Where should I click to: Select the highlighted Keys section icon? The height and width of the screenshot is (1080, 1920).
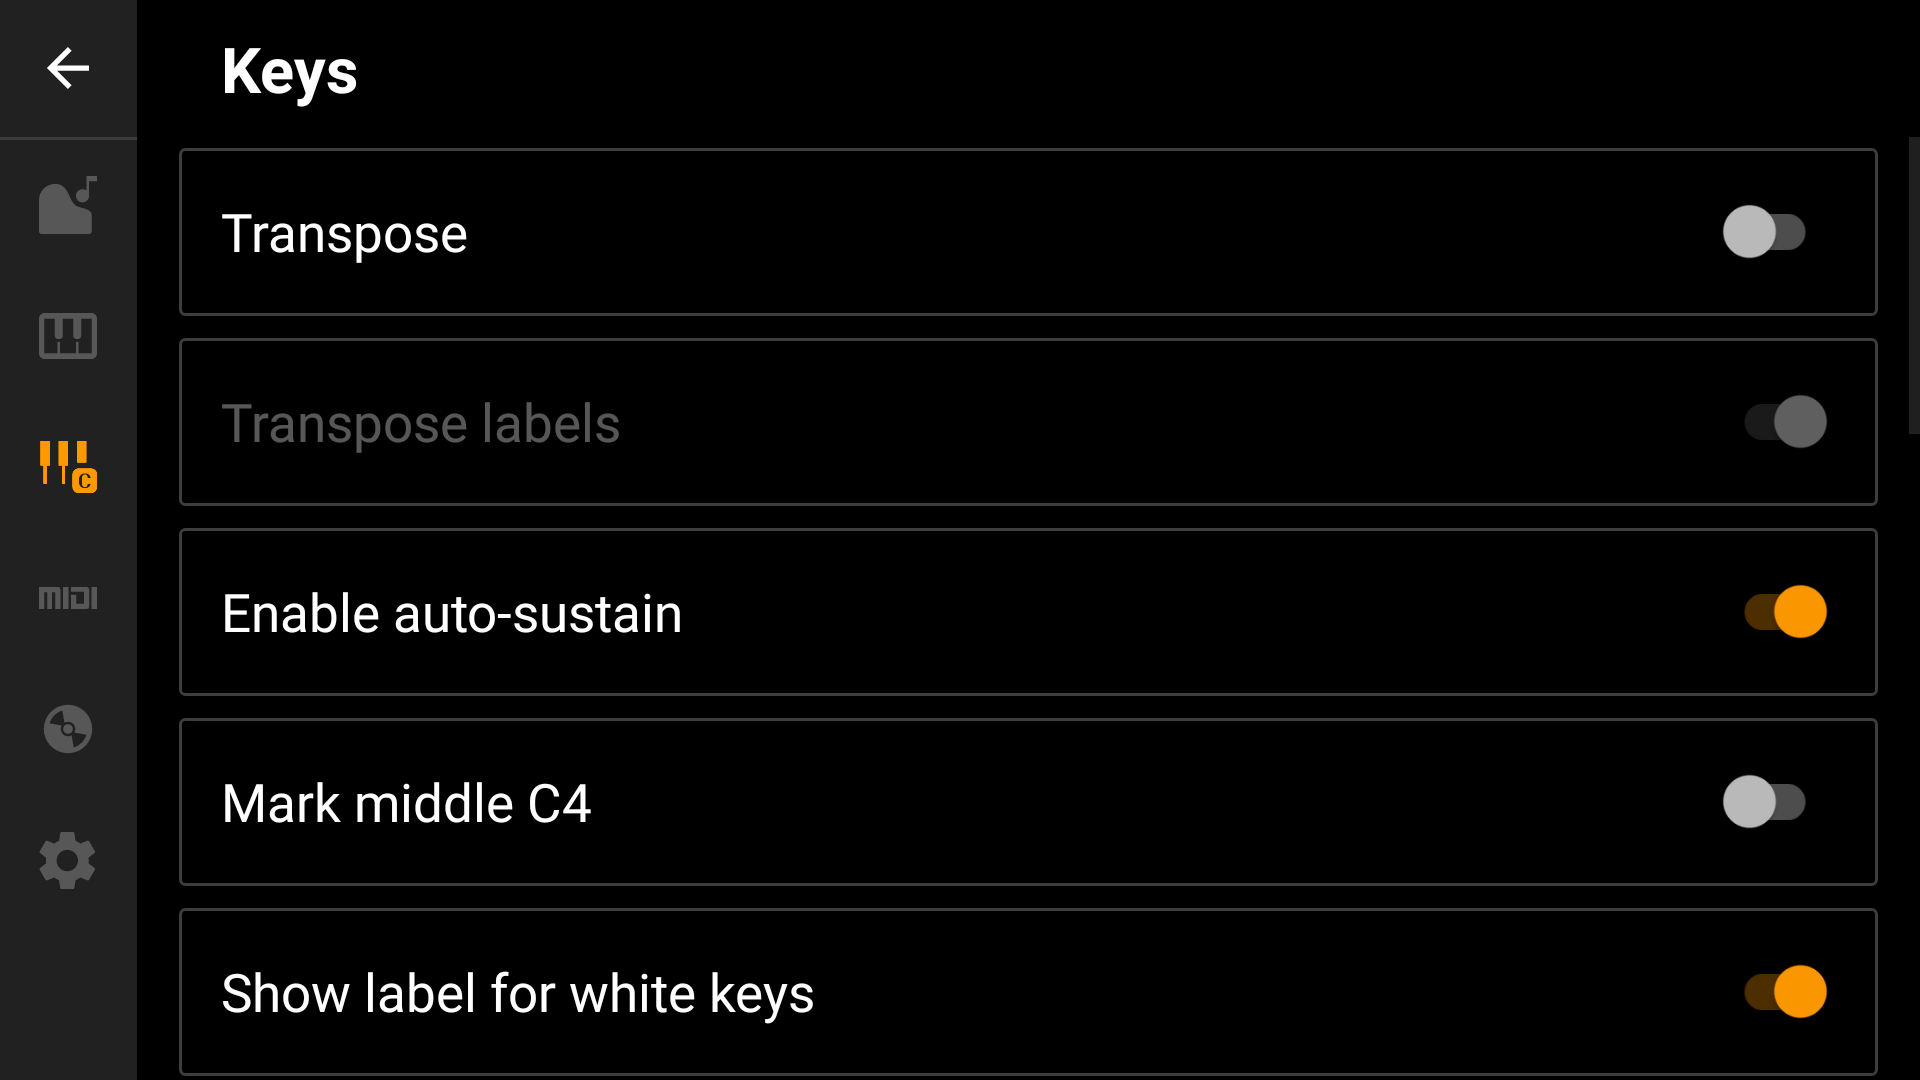(67, 467)
